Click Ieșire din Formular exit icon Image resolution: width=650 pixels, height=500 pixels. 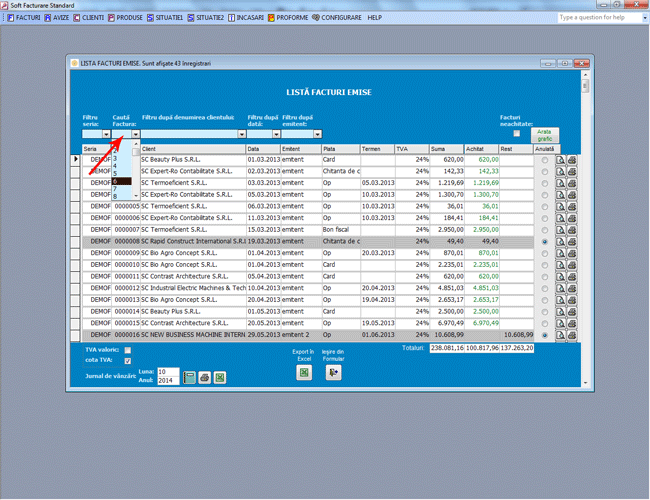pyautogui.click(x=333, y=372)
